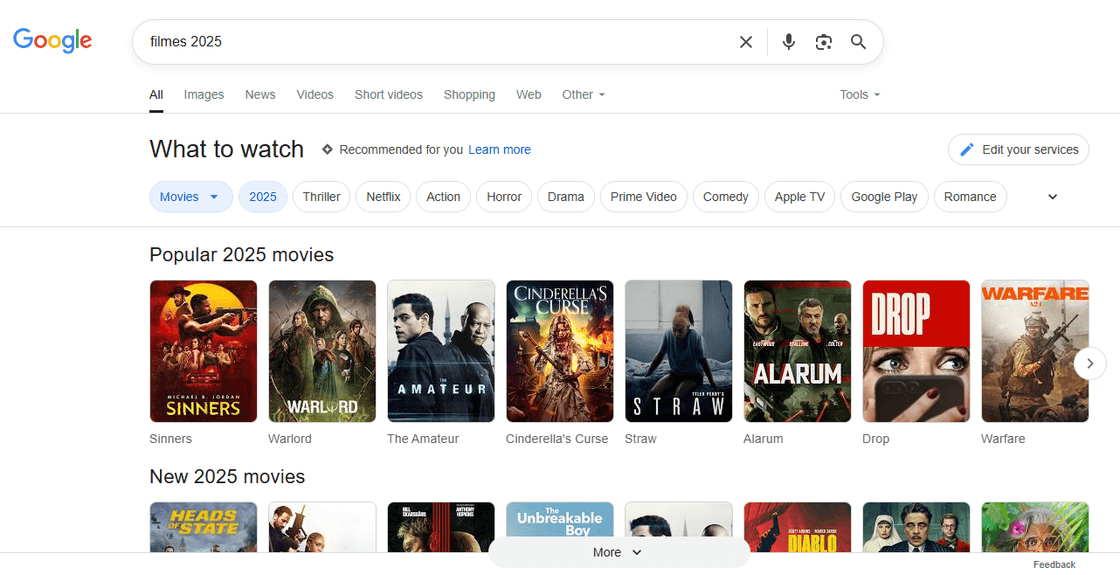The width and height of the screenshot is (1120, 575).
Task: Open The Unbreakable Boy poster
Action: click(x=560, y=521)
